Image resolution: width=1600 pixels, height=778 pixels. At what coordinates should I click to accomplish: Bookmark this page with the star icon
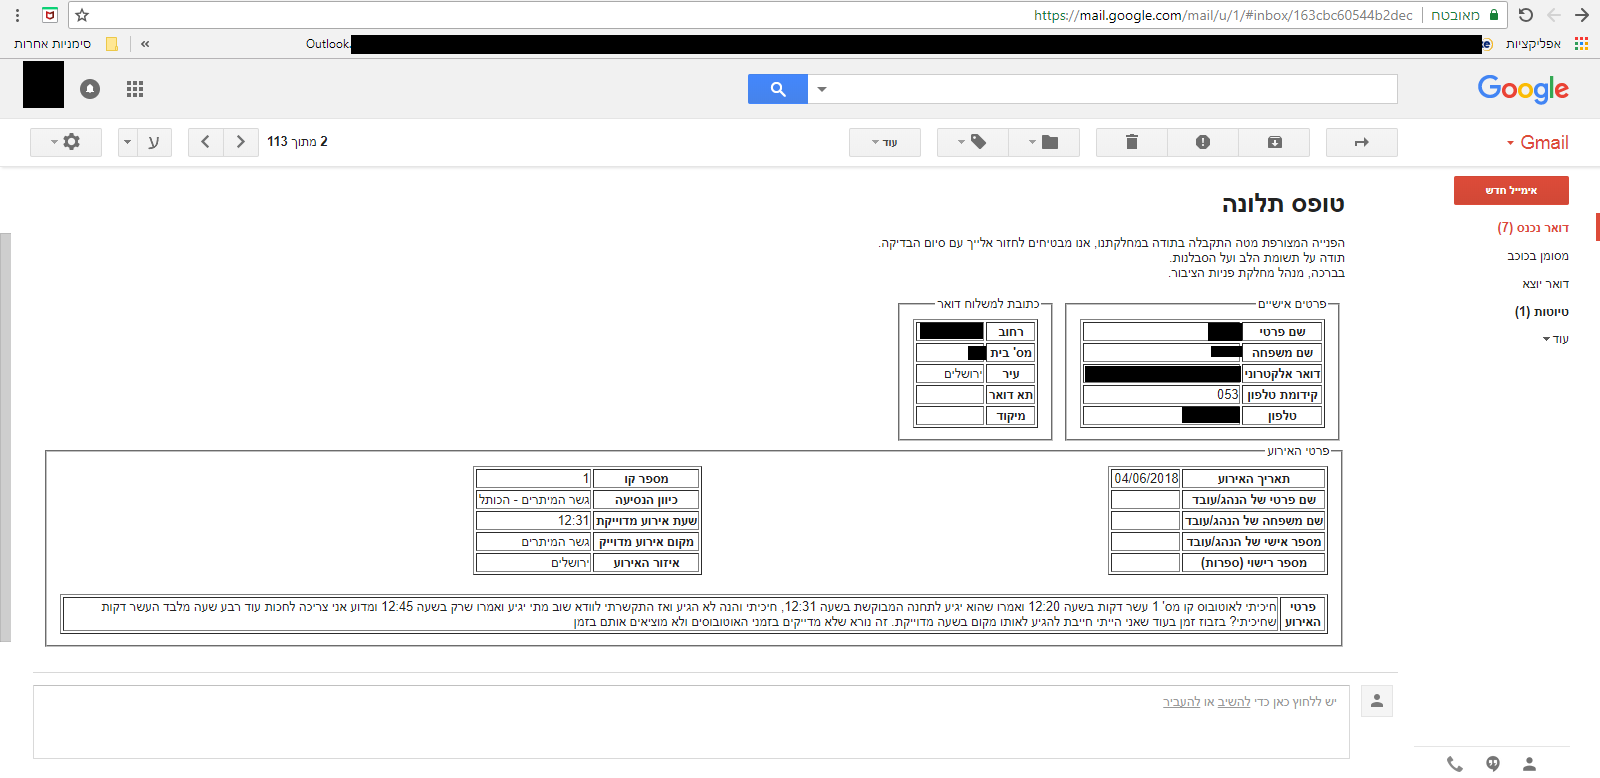coord(82,15)
